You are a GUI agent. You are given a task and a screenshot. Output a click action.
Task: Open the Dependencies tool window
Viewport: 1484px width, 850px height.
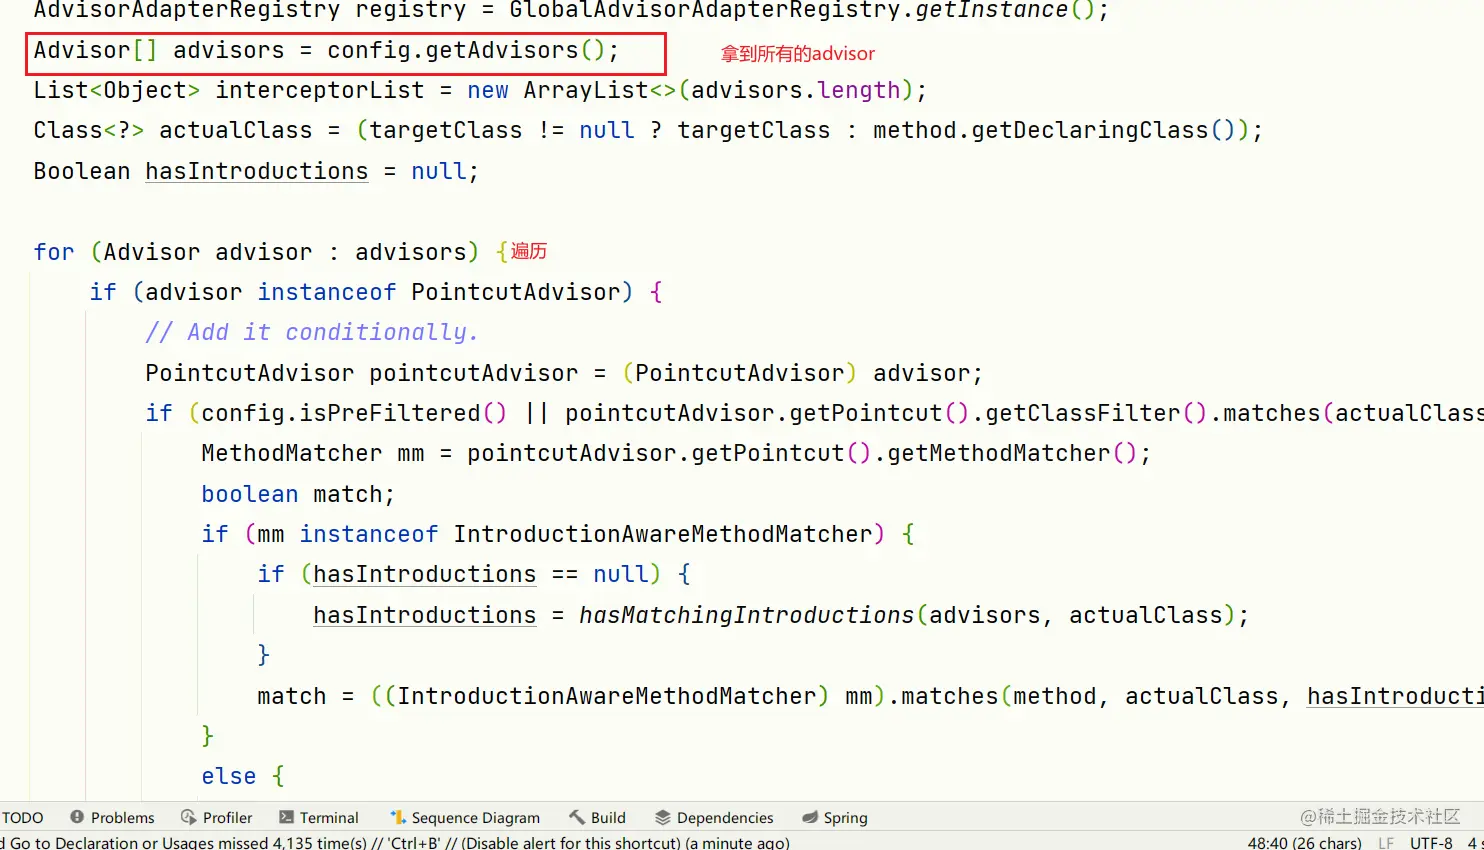coord(714,818)
